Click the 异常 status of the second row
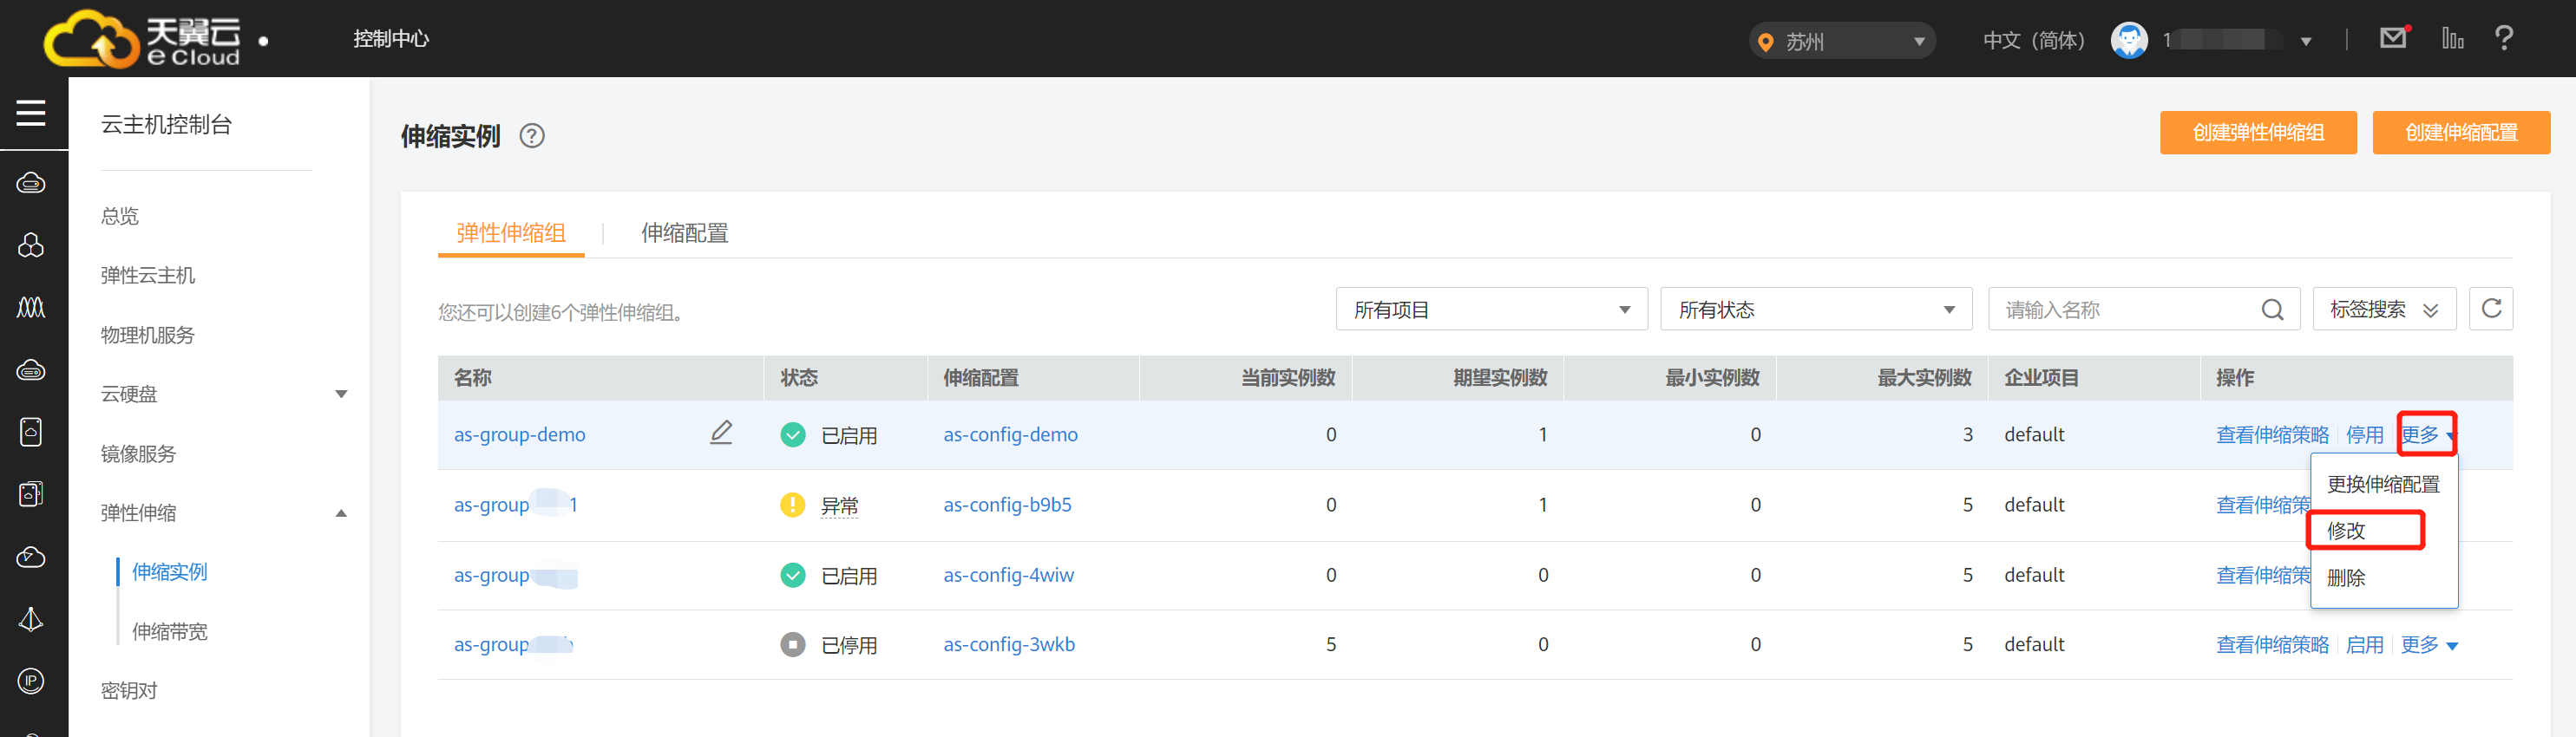This screenshot has width=2576, height=737. [839, 505]
